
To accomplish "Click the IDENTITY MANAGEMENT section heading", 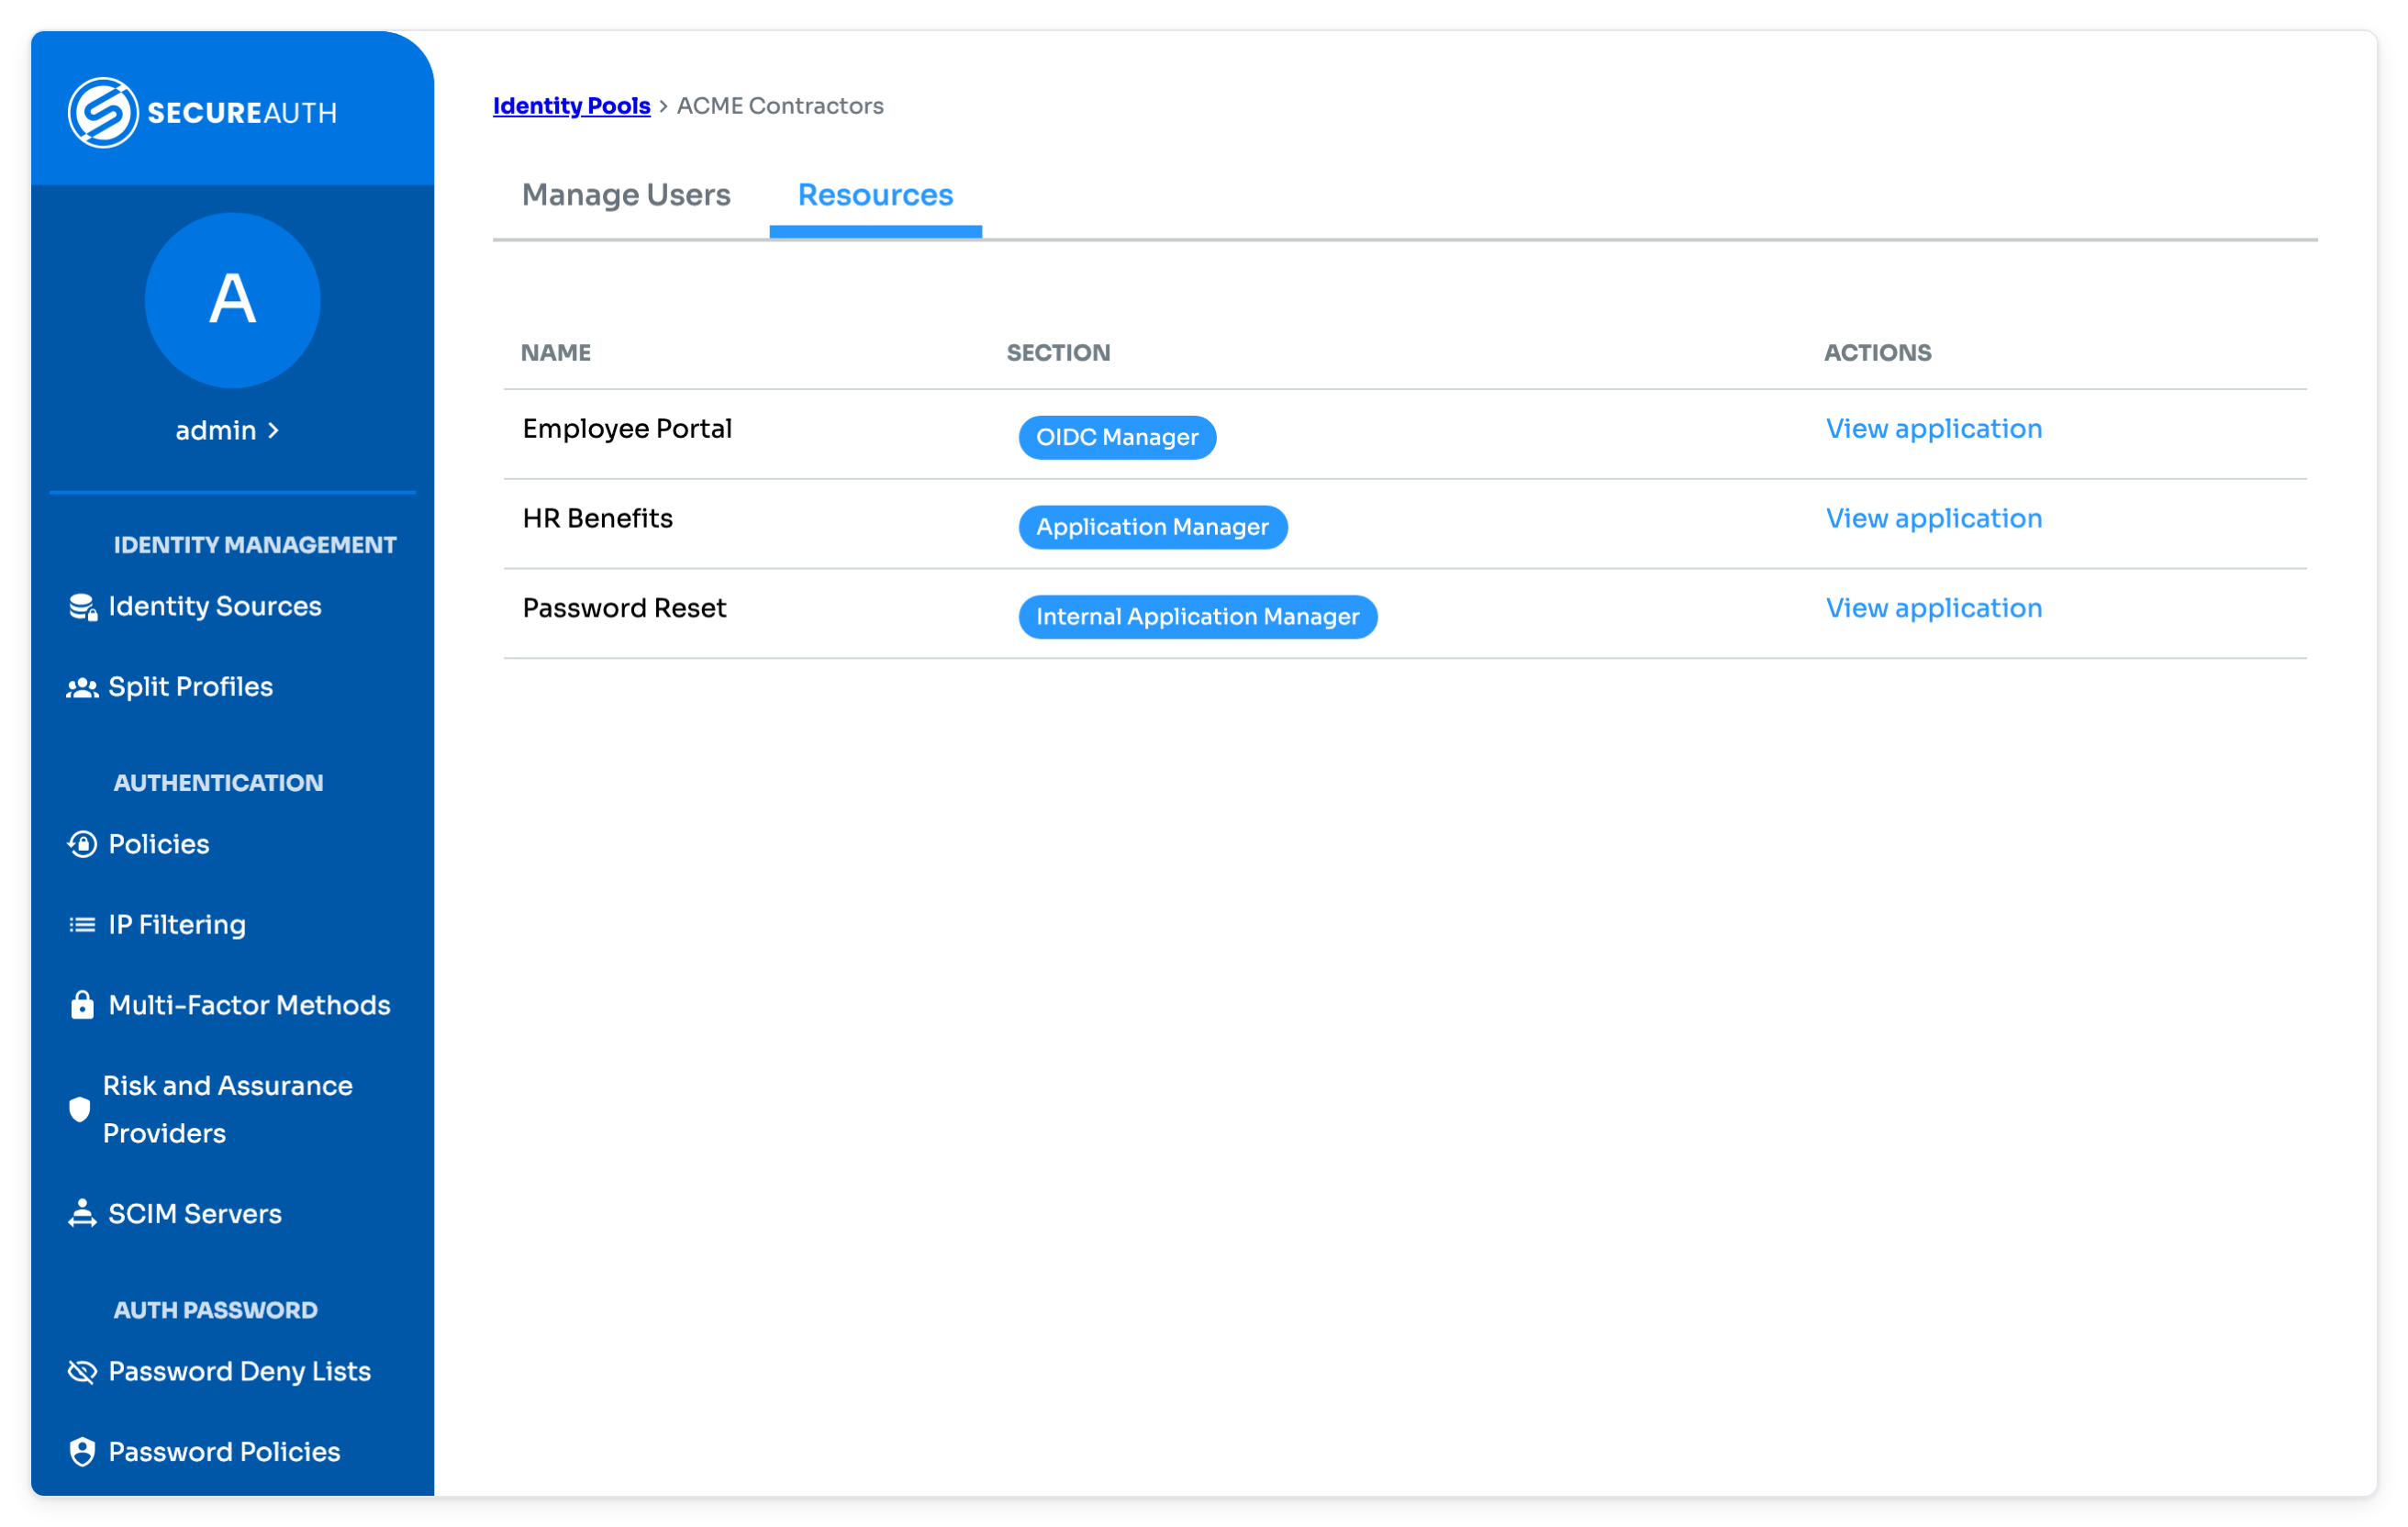I will [255, 545].
